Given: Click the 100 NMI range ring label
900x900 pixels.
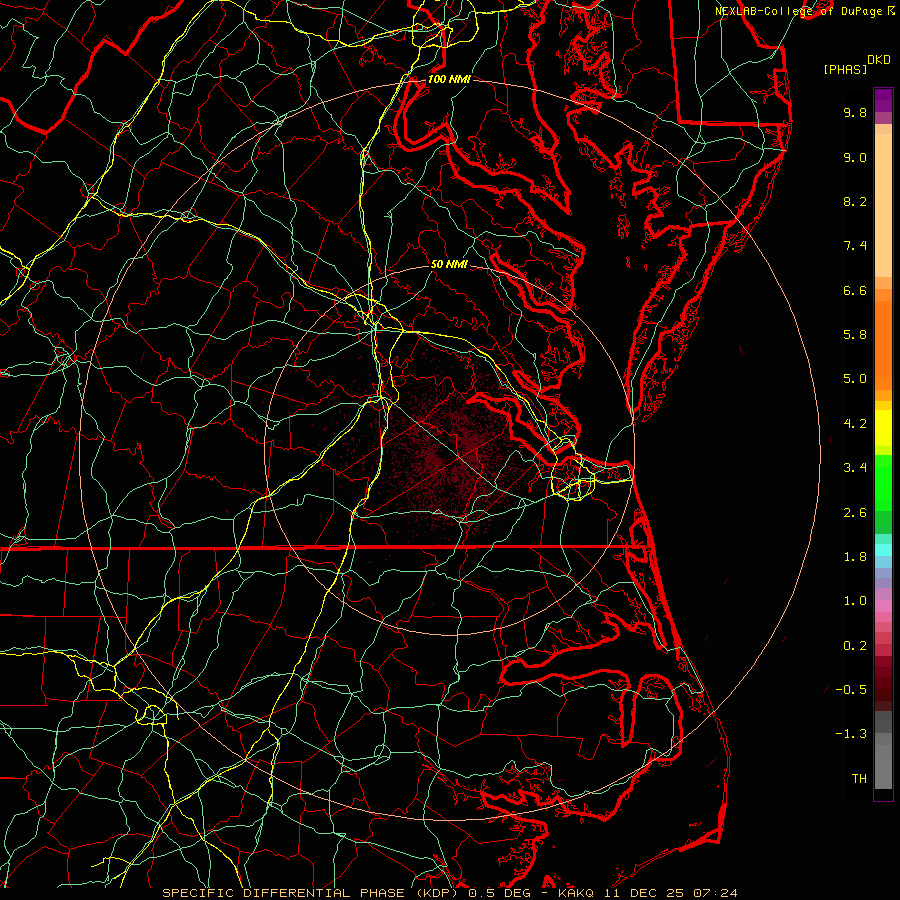Looking at the screenshot, I should tap(449, 79).
